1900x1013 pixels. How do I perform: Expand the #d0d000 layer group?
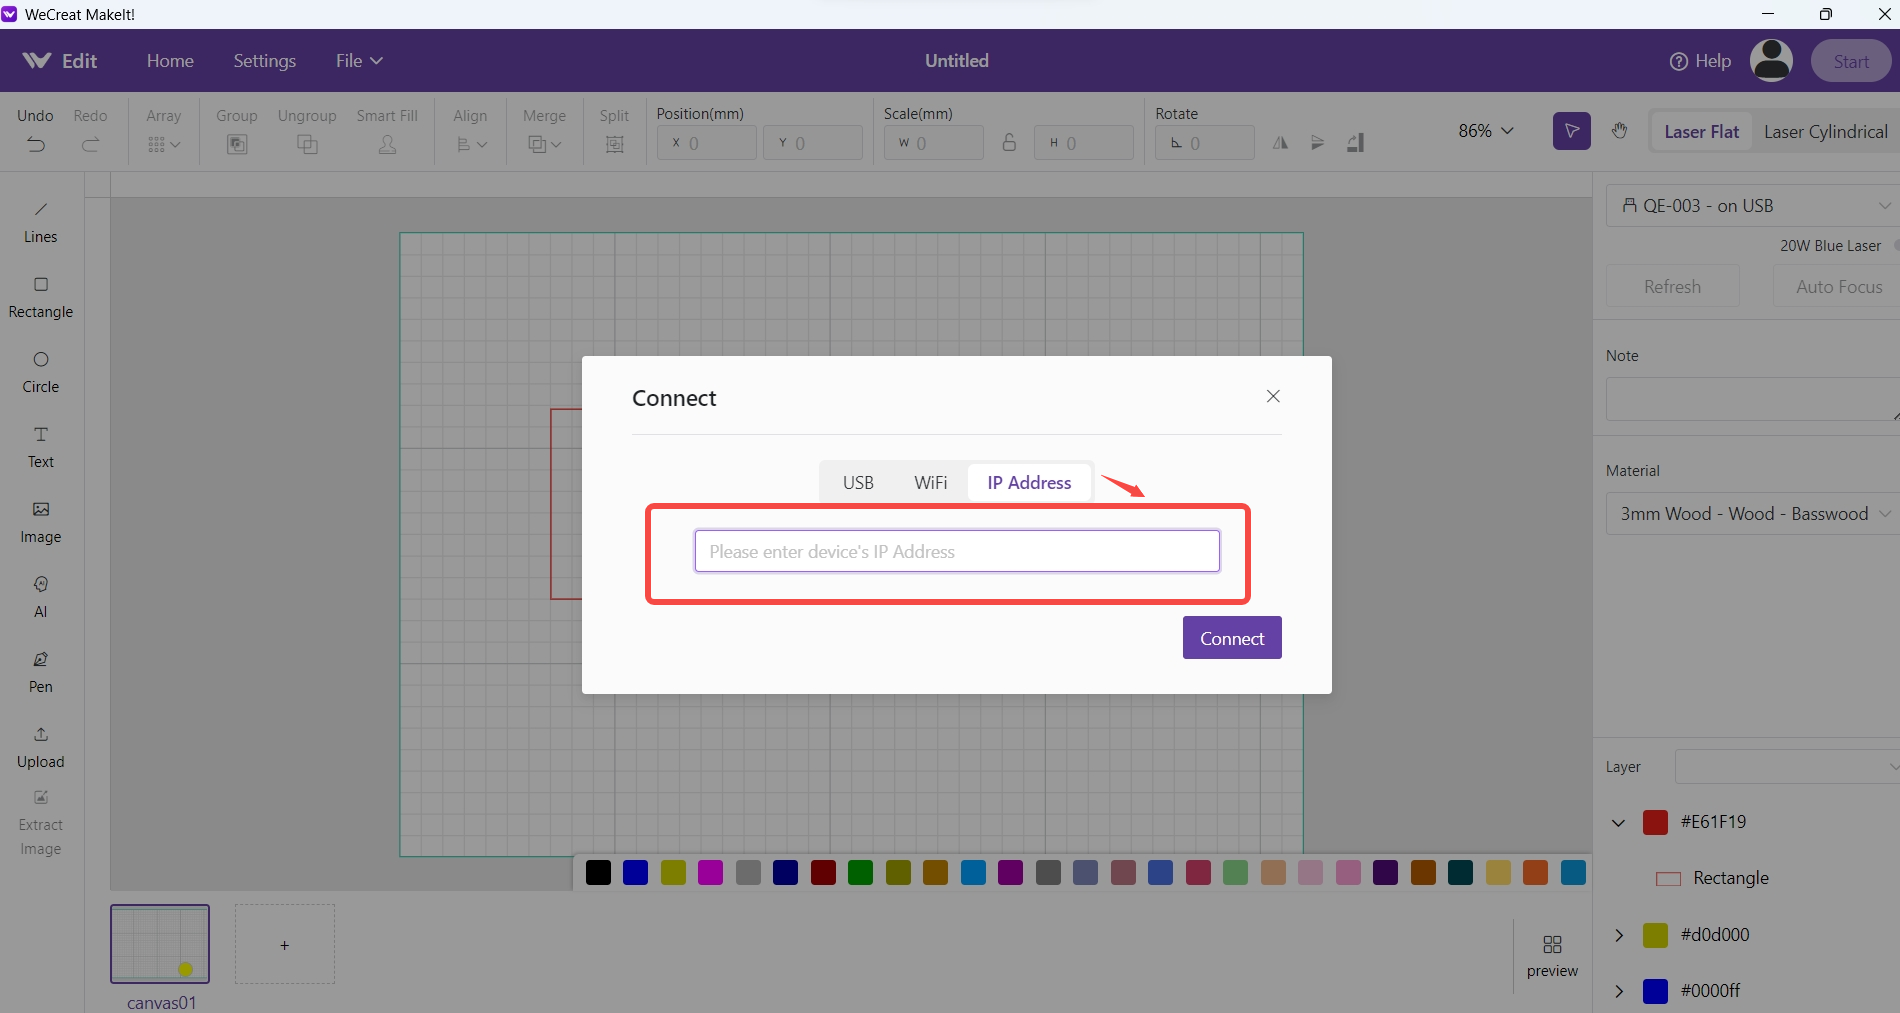click(1619, 935)
